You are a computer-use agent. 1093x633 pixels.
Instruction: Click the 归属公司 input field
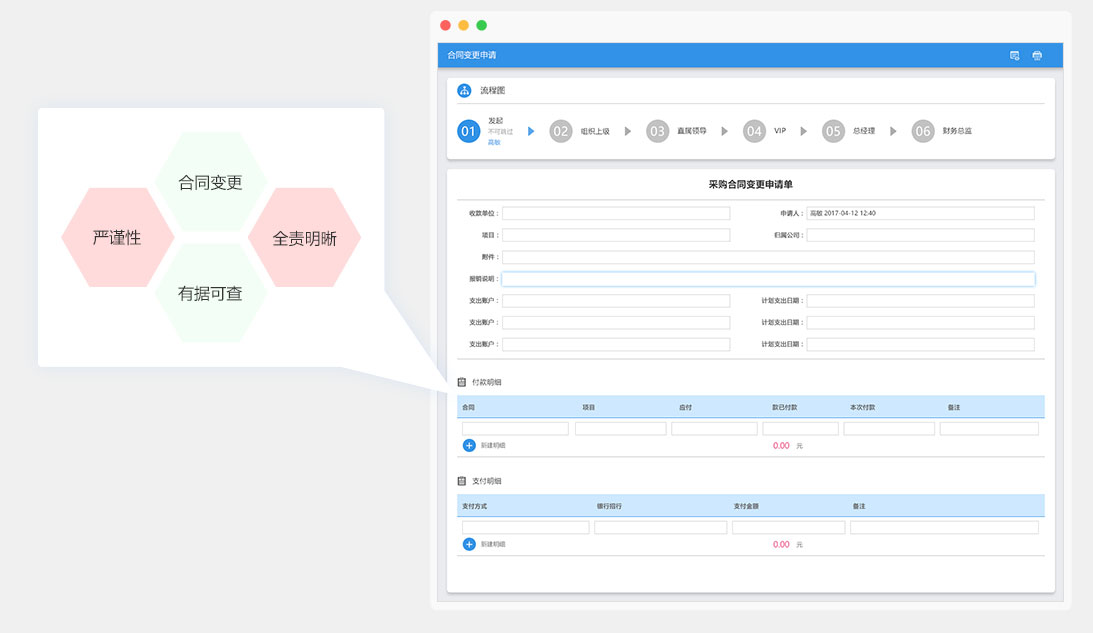click(x=920, y=235)
